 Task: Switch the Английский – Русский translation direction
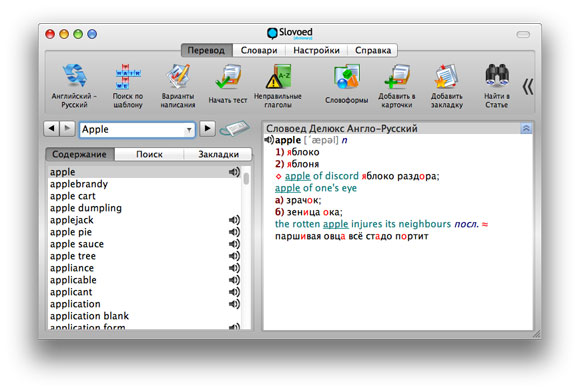coord(74,86)
